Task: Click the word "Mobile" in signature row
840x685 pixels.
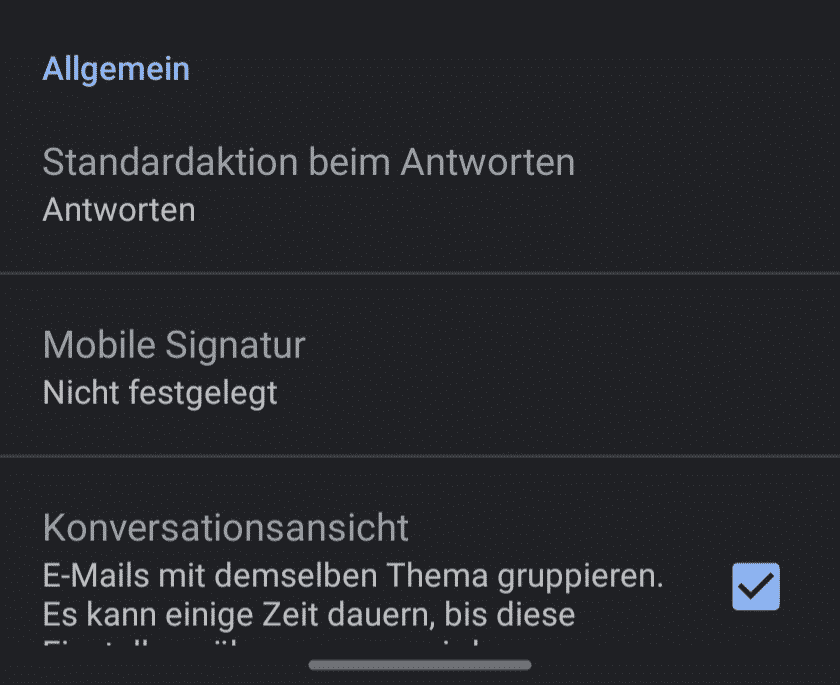Action: (x=98, y=345)
